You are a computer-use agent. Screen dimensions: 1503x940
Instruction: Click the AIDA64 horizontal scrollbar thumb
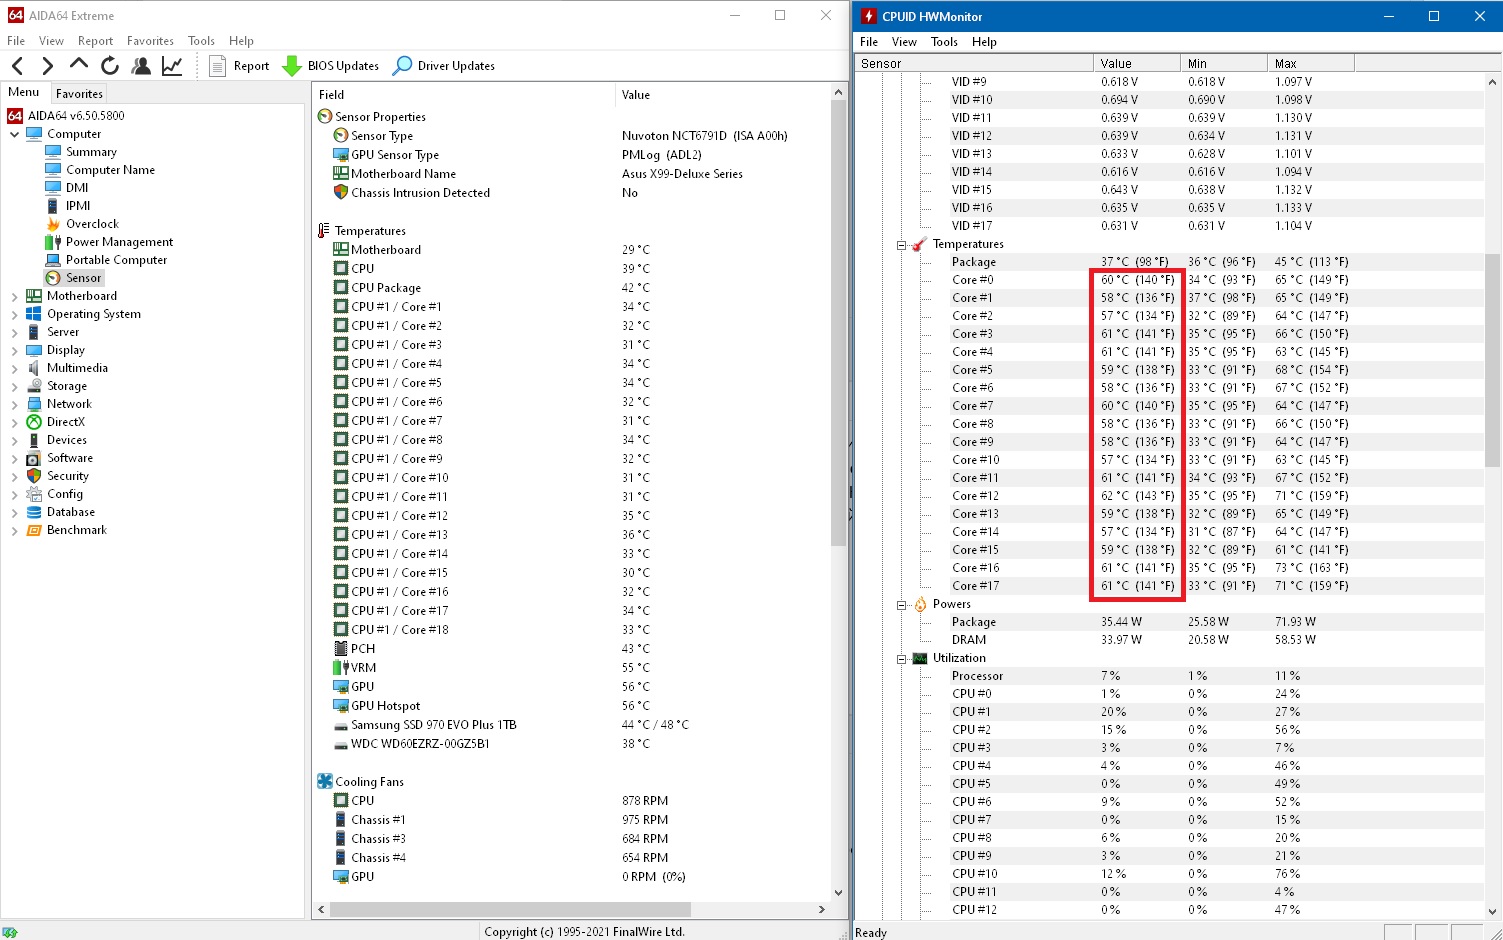(510, 910)
